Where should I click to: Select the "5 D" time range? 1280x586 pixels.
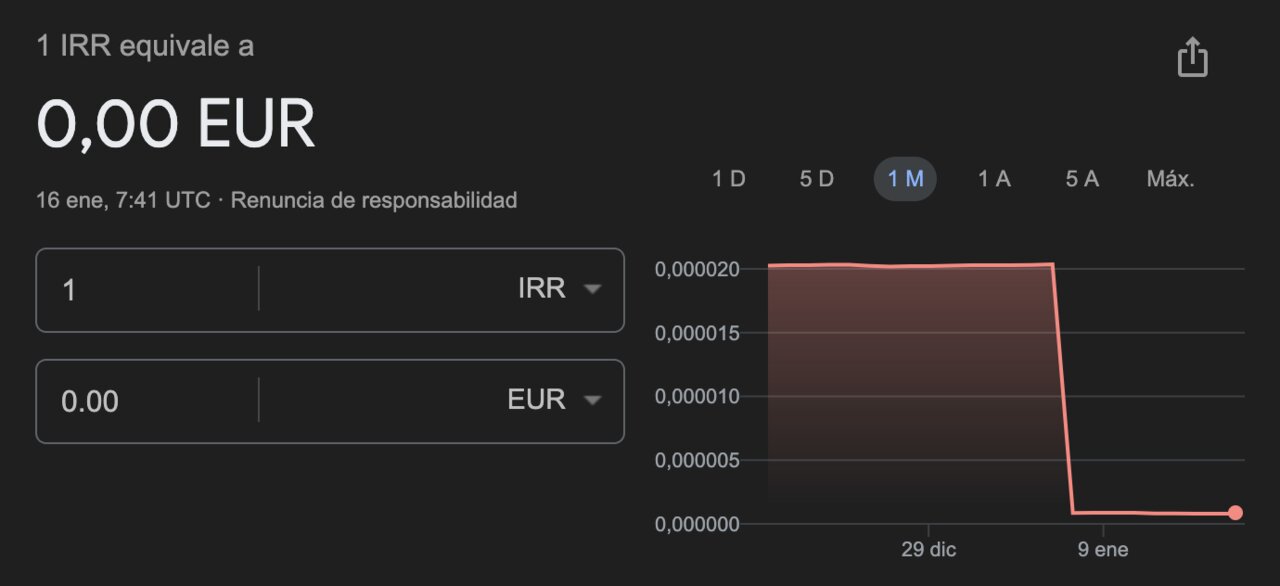tap(815, 178)
